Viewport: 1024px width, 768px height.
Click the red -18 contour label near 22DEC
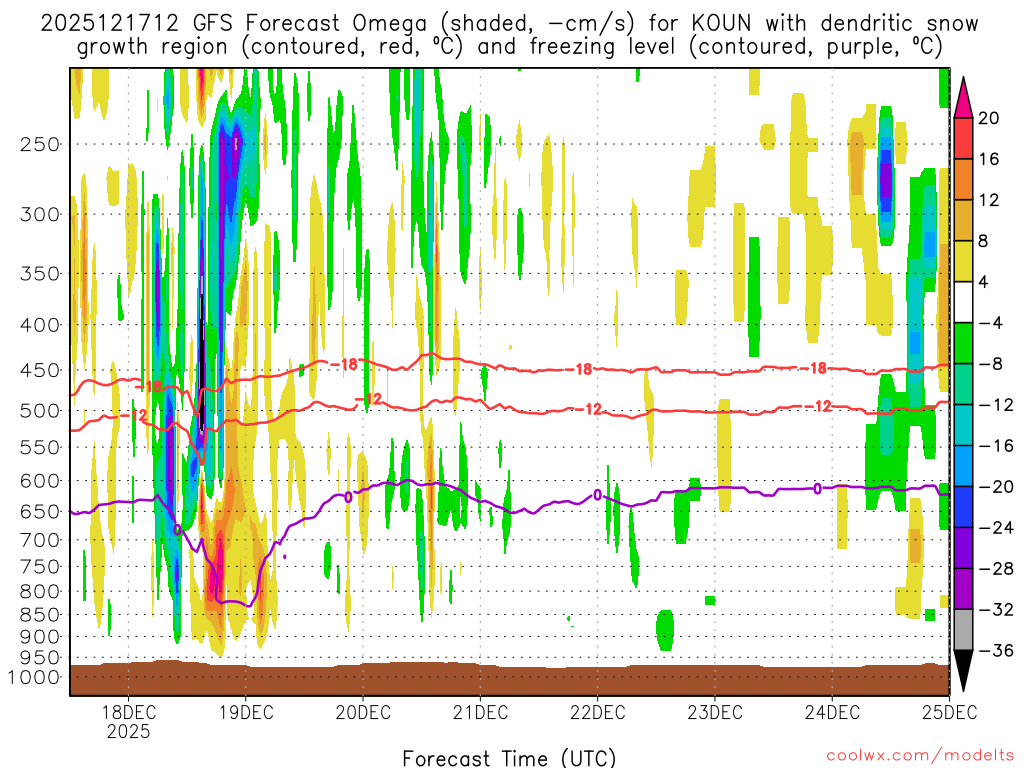point(579,370)
